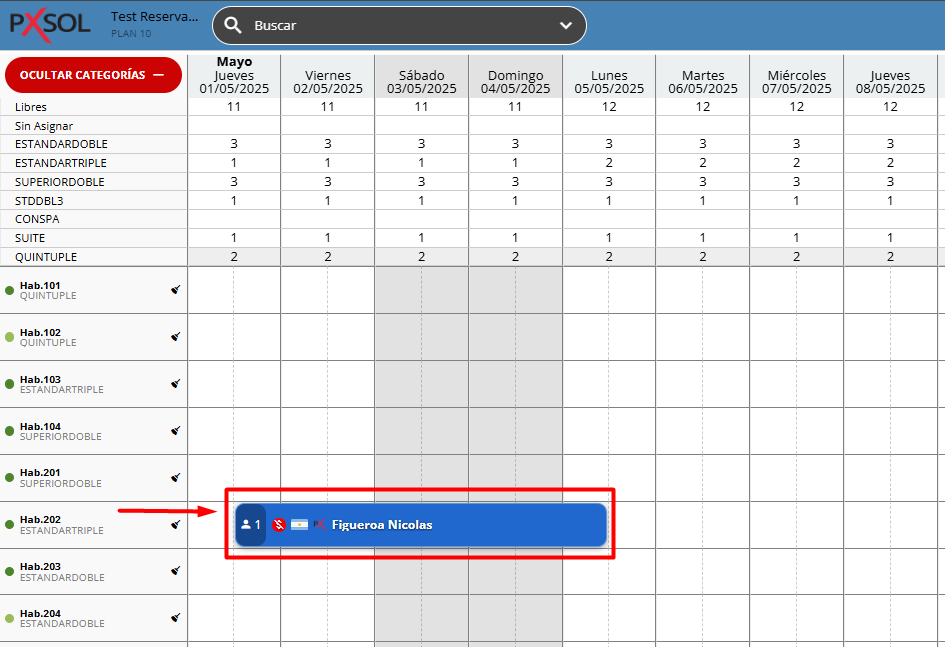Click the PX source icon on reservation
This screenshot has width=945, height=647.
(x=319, y=525)
